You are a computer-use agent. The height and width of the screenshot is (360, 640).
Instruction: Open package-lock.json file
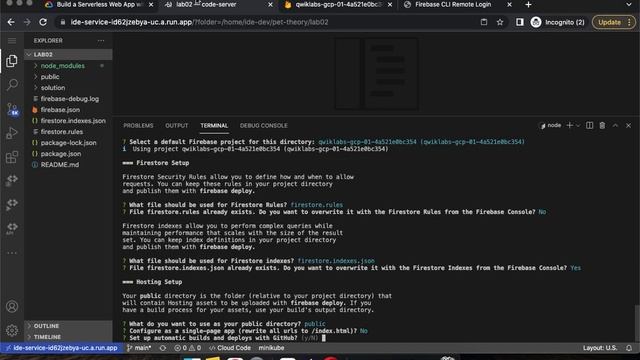(68, 143)
